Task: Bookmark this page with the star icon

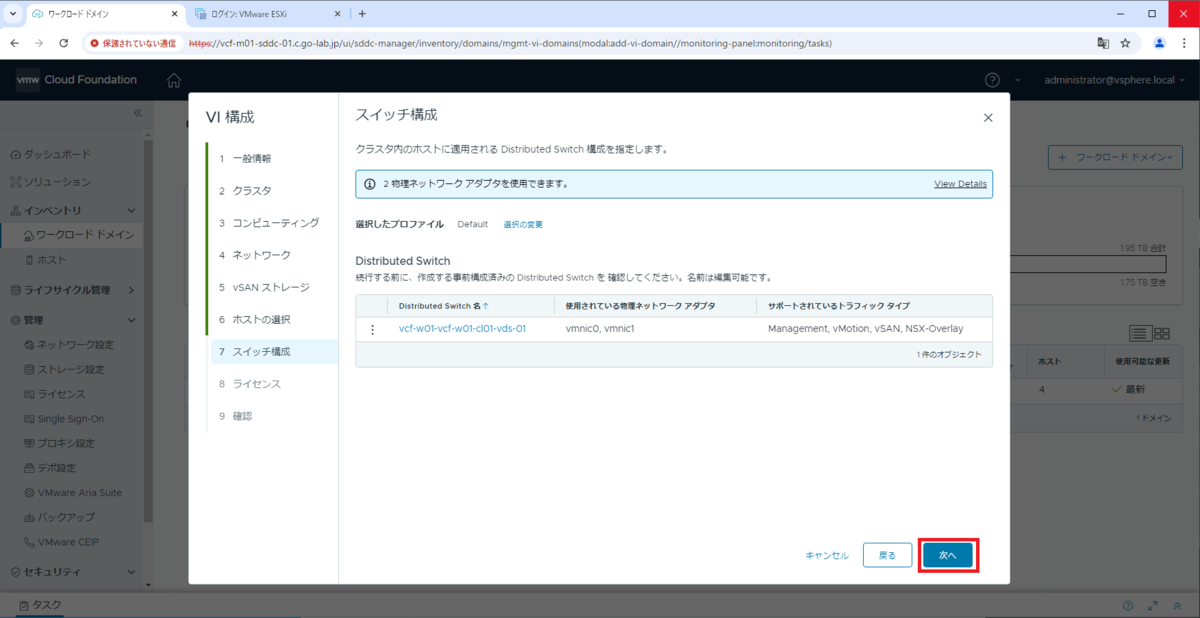Action: [x=1125, y=43]
